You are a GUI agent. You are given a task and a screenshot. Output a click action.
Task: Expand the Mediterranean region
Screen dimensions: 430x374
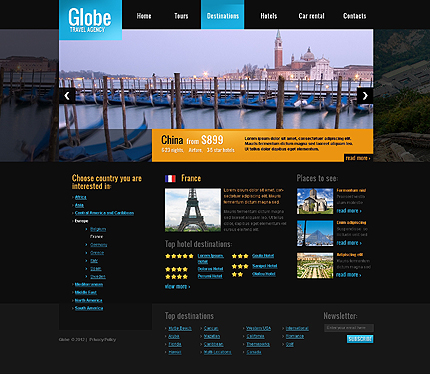tap(89, 285)
